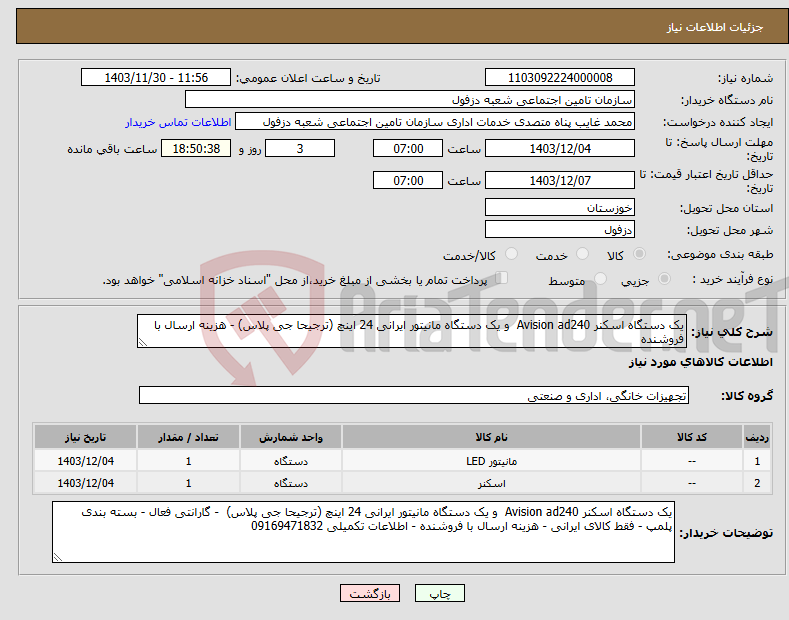Image resolution: width=789 pixels, height=620 pixels.
Task: Click quantity cell in مانیتور LED row
Action: pyautogui.click(x=188, y=461)
